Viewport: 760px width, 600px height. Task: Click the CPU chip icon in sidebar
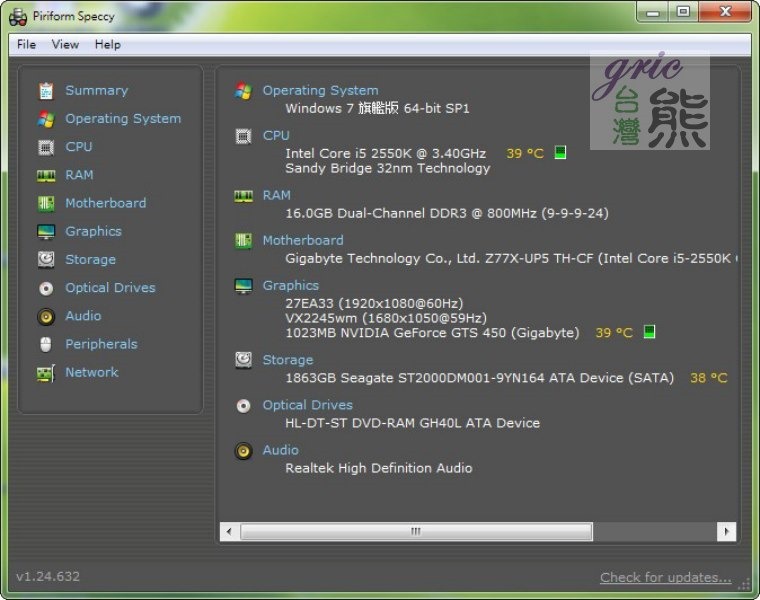46,147
